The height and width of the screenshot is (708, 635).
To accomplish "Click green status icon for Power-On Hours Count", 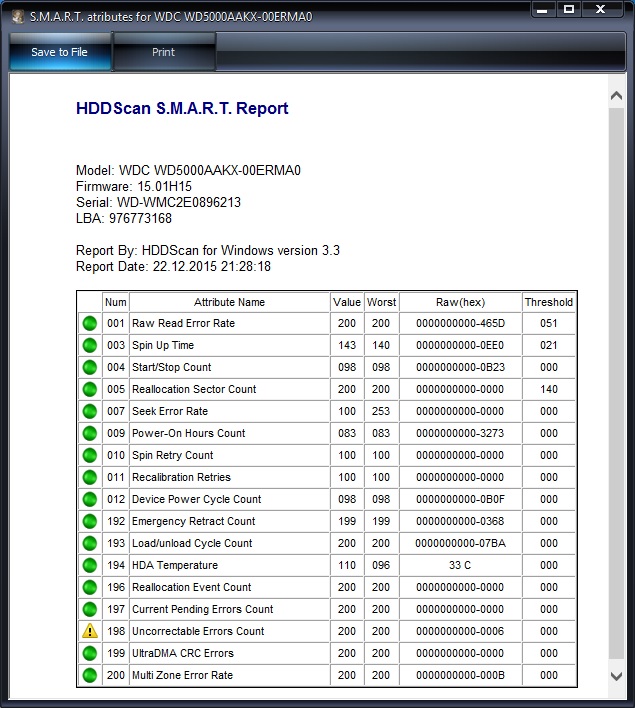I will [x=90, y=433].
